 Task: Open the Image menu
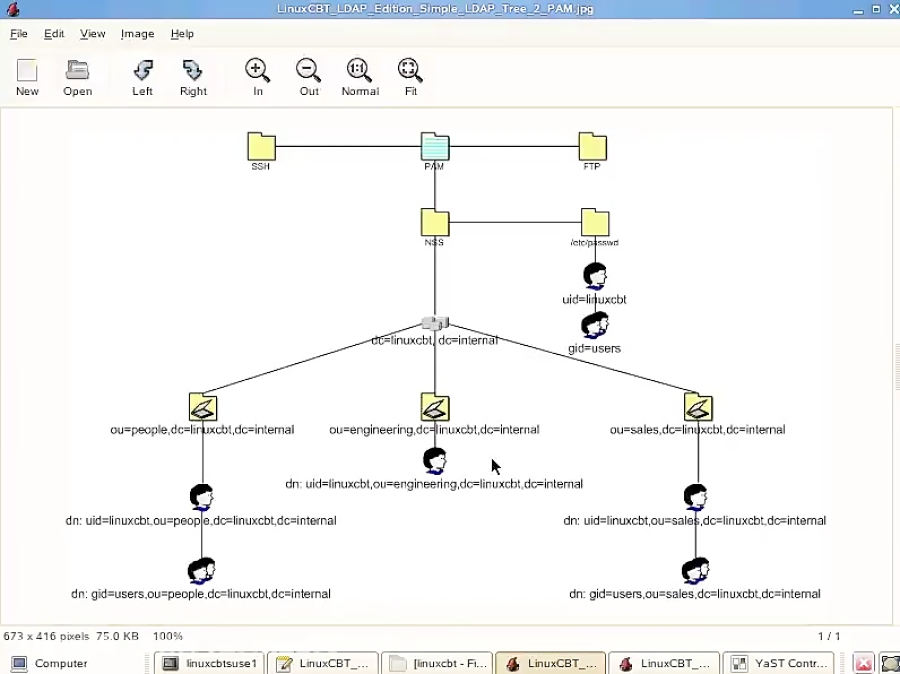coord(137,33)
